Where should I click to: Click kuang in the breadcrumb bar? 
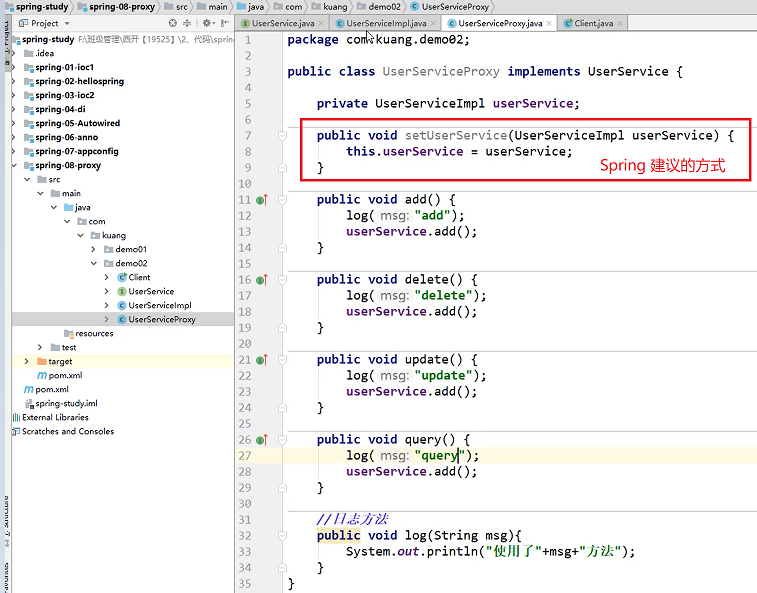tap(329, 7)
